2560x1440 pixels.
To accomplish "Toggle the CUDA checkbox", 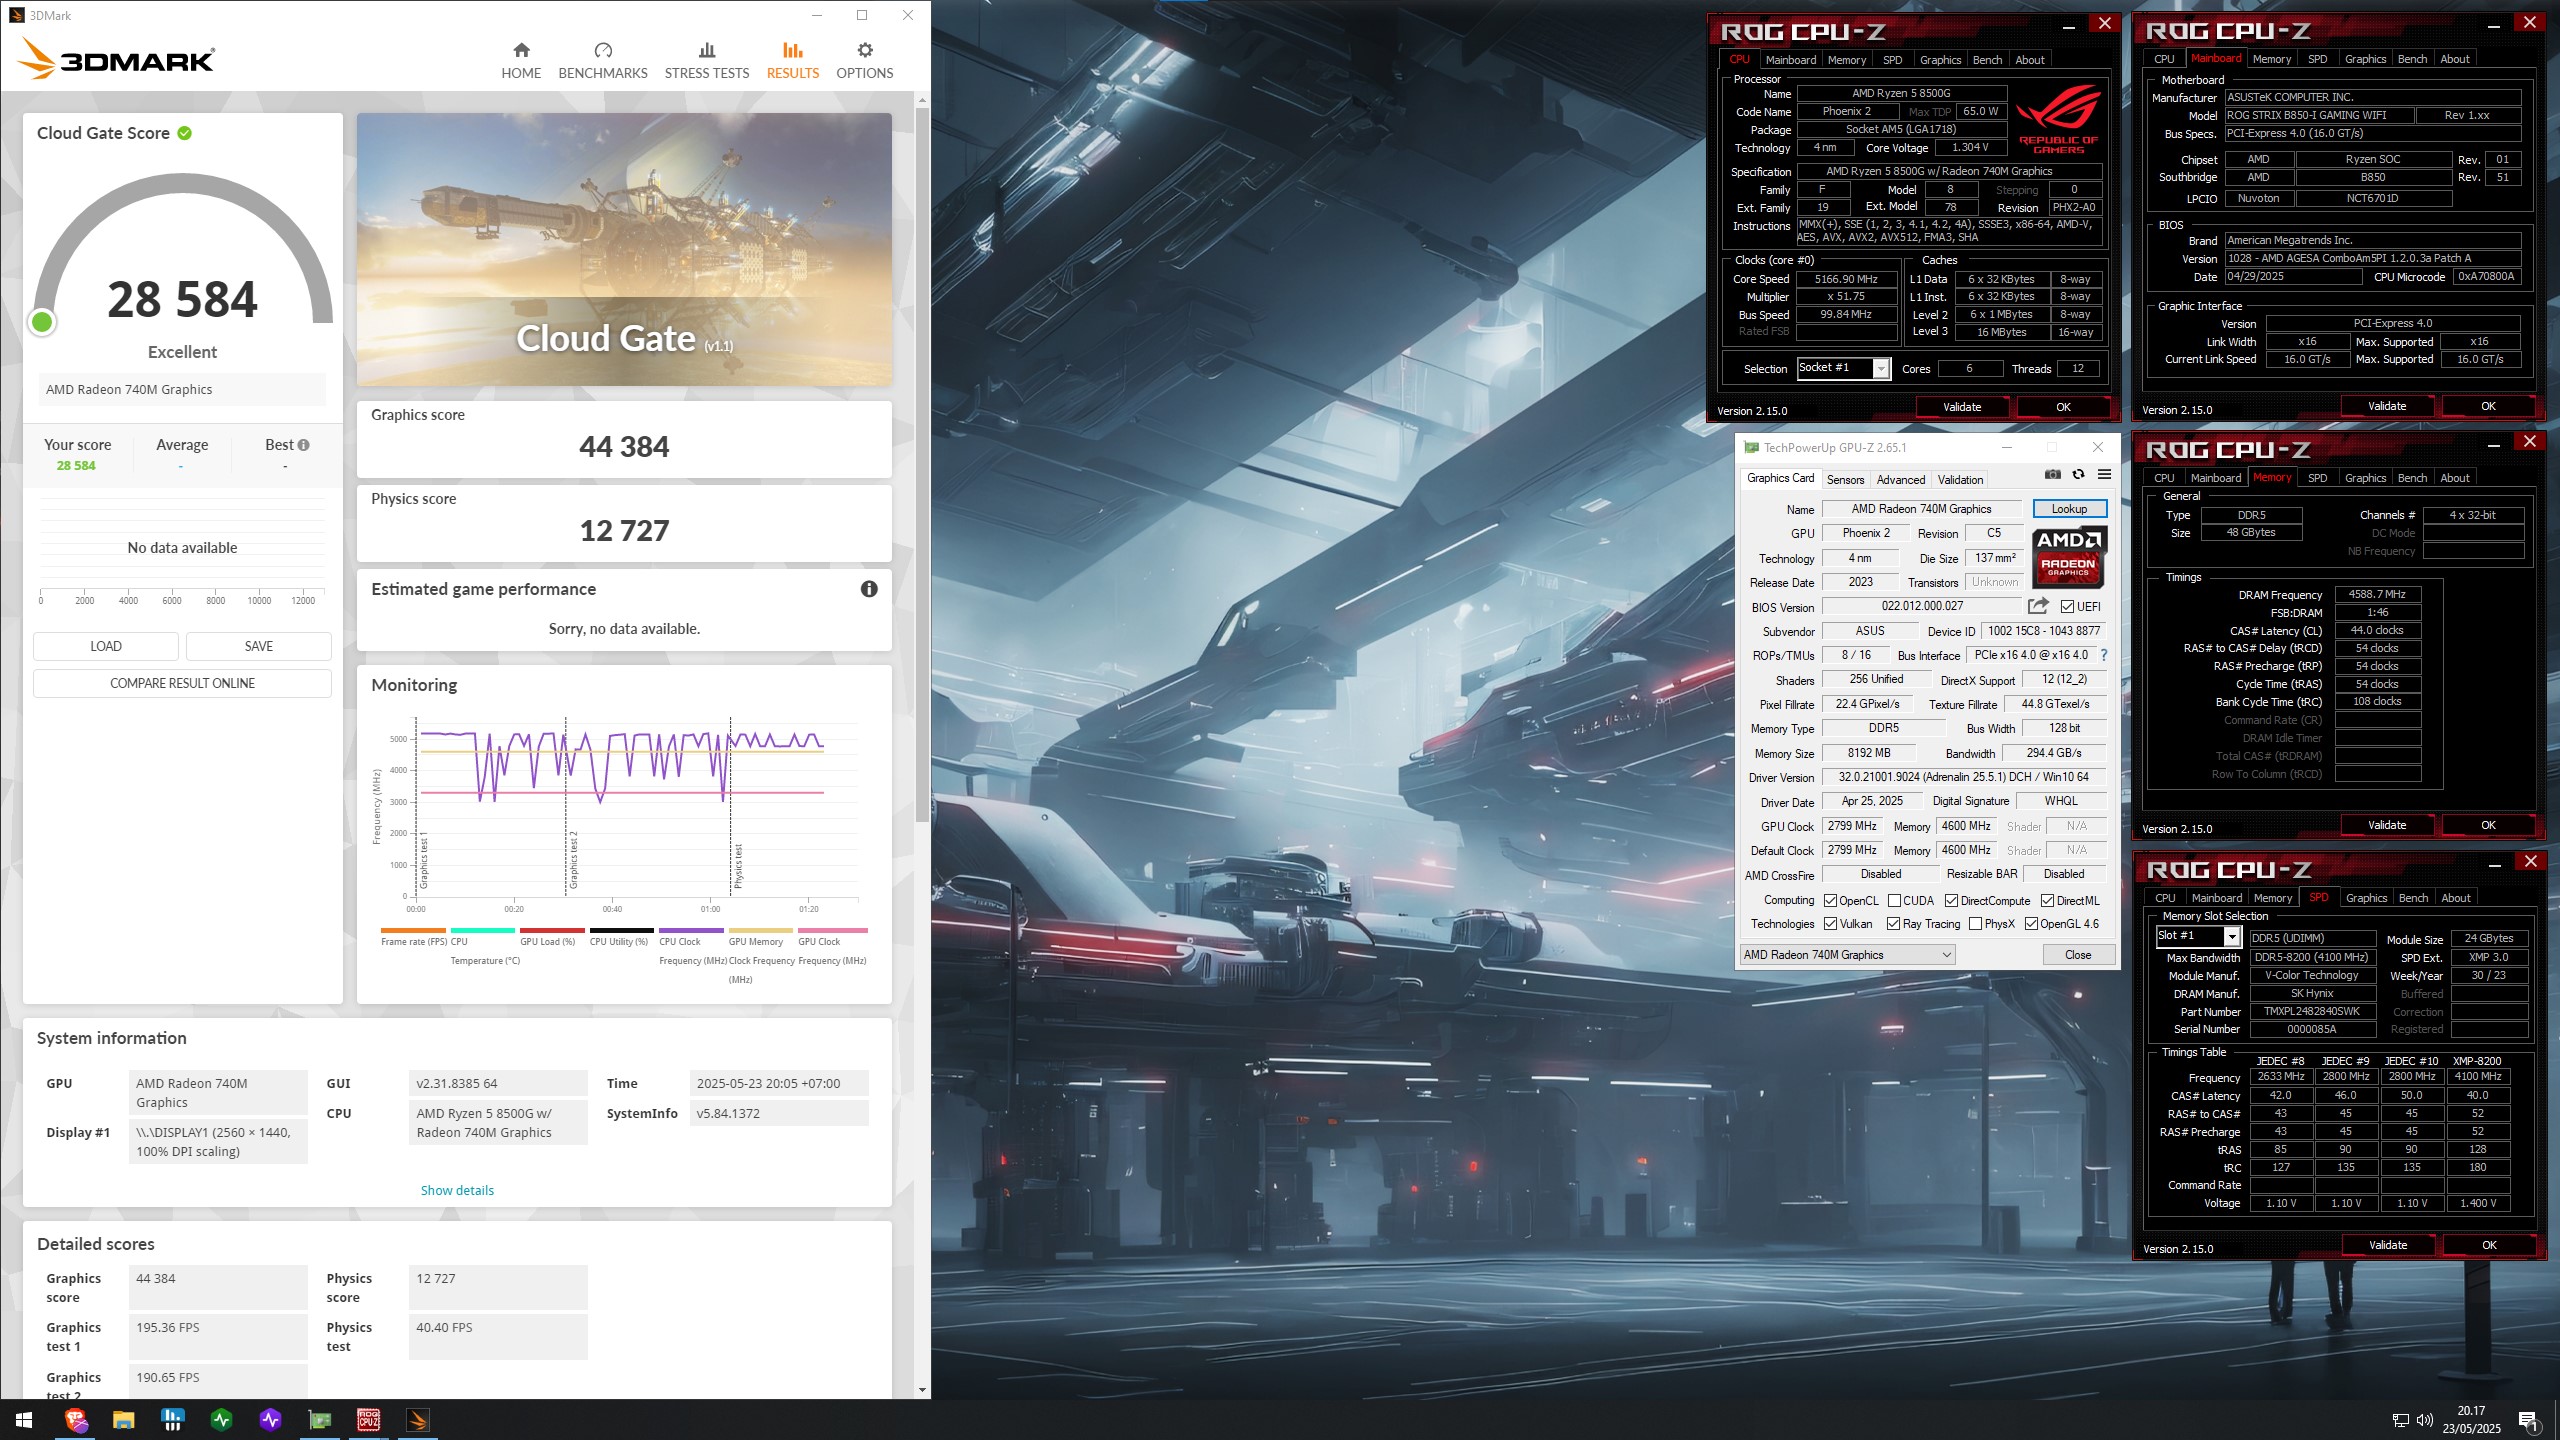I will click(x=1894, y=901).
